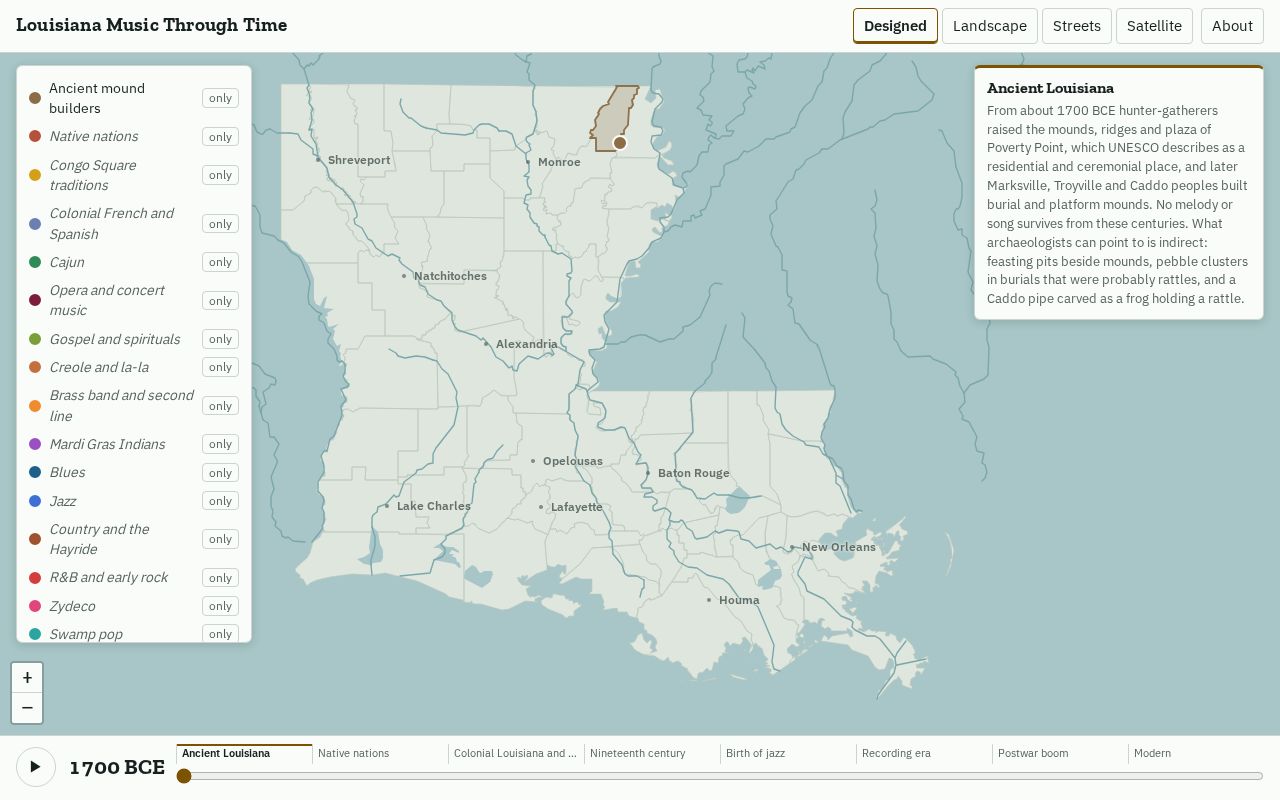Switch to the Landscape basemap

click(989, 26)
